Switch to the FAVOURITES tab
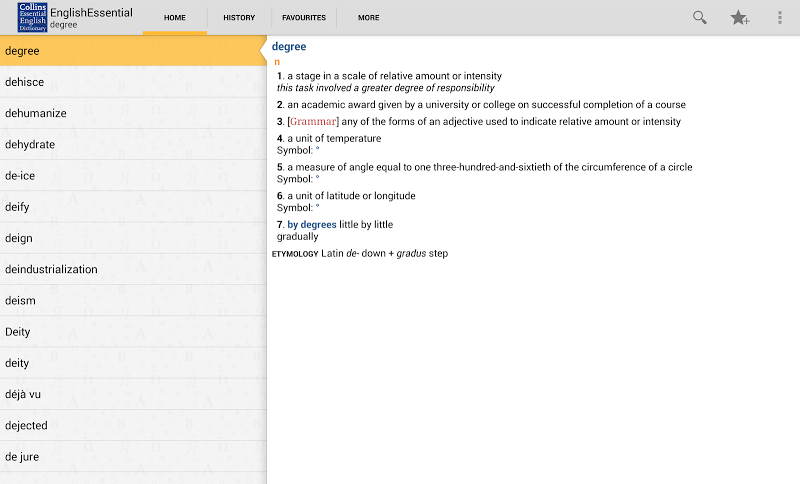Image resolution: width=800 pixels, height=484 pixels. point(304,17)
